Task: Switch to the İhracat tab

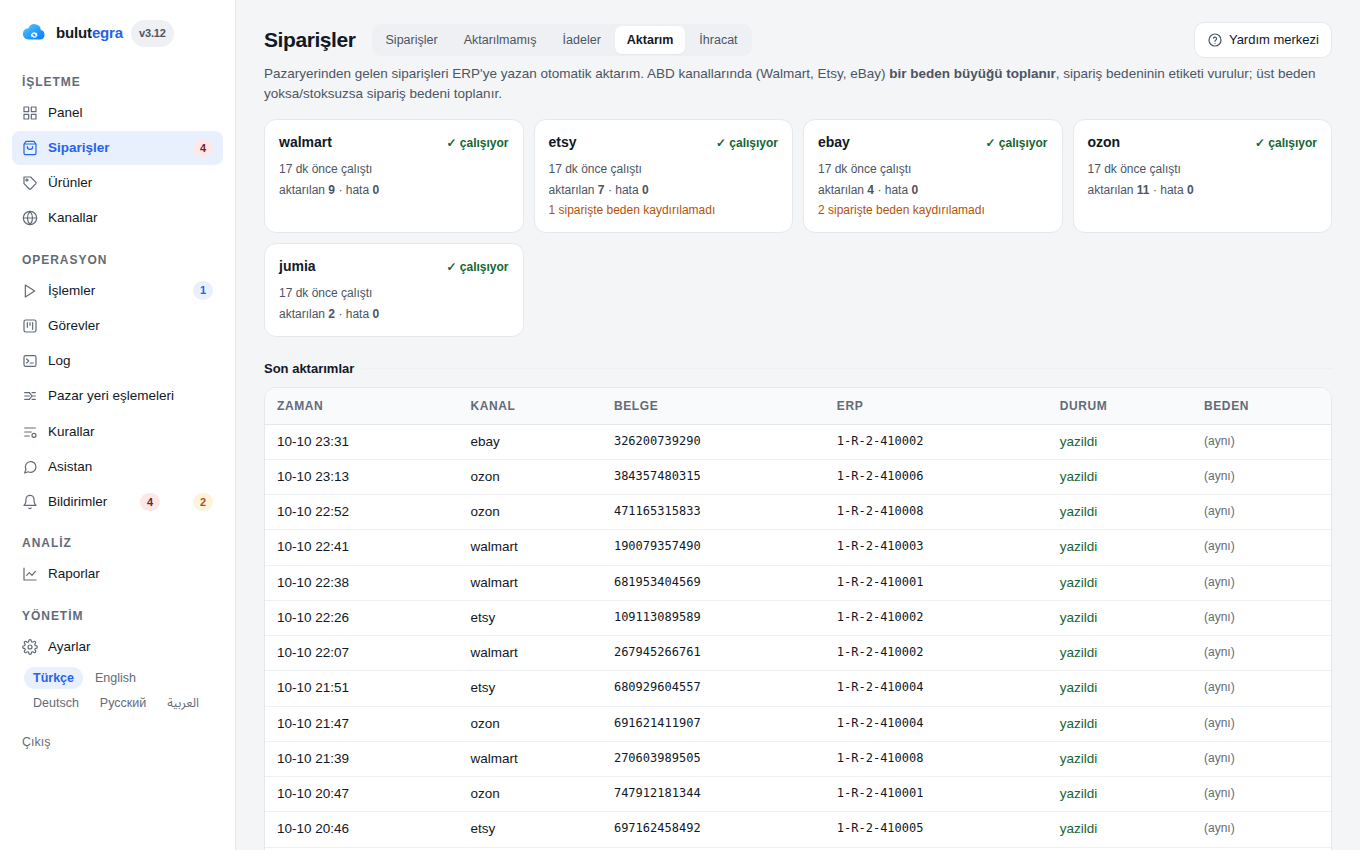Action: coord(718,40)
